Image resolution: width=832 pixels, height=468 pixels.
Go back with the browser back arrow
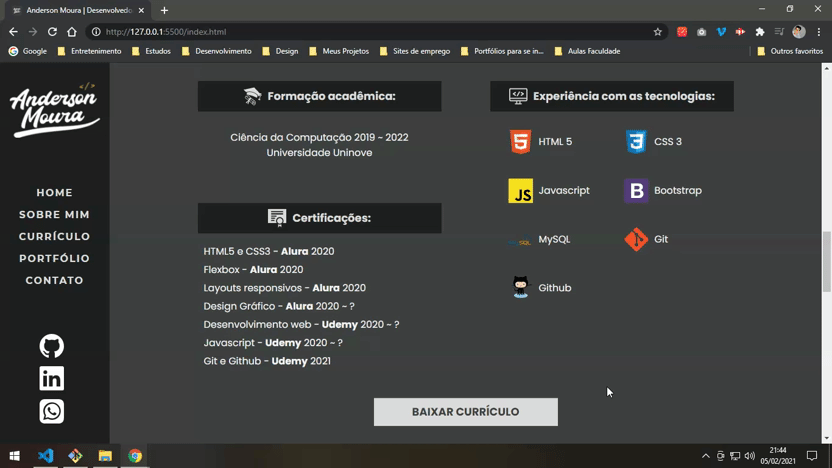[13, 32]
